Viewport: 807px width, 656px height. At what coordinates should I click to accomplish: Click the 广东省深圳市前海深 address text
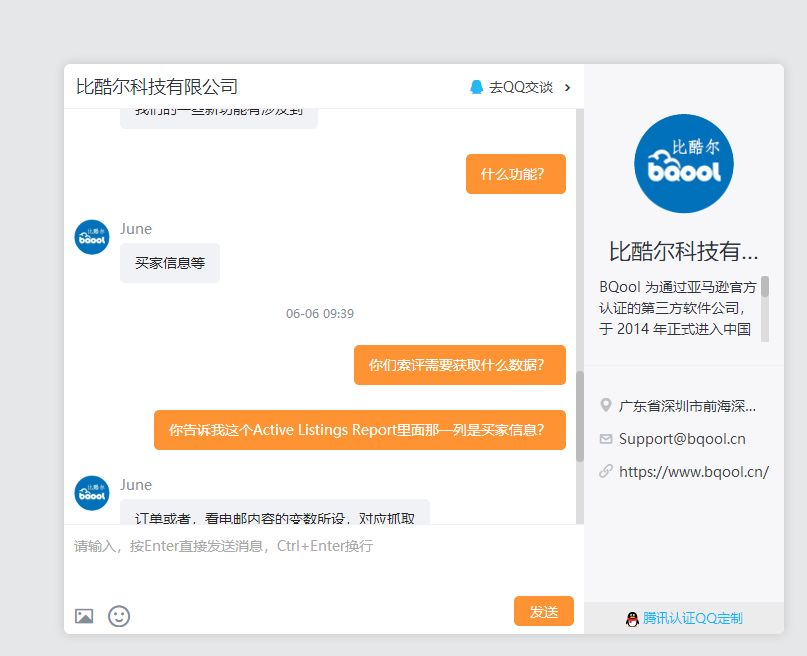pos(687,406)
